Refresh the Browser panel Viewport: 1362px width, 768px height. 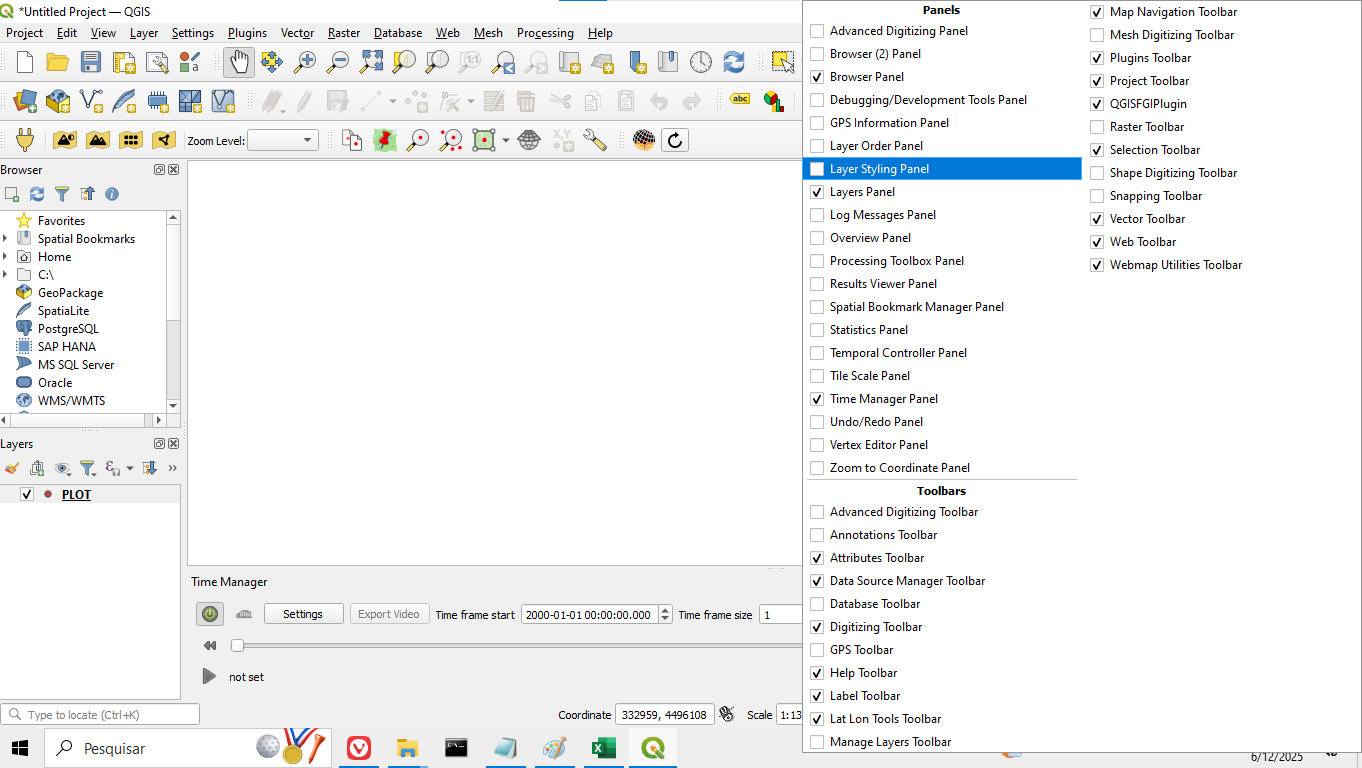[x=37, y=194]
